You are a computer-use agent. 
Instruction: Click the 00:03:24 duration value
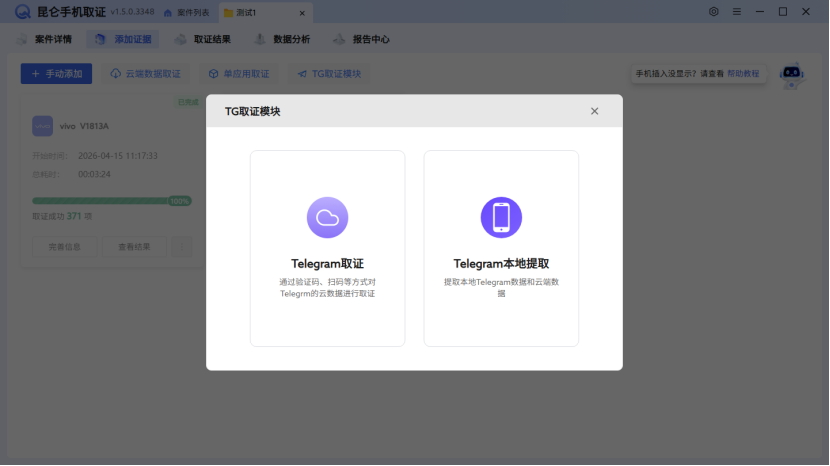[x=94, y=174]
